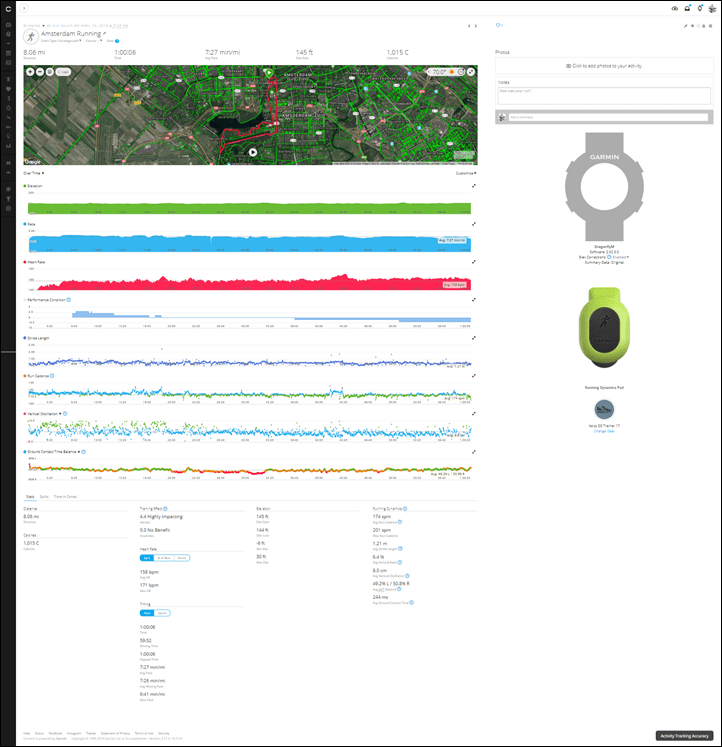Click the edit pencil icon above Photos
Image resolution: width=722 pixels, height=747 pixels.
click(x=686, y=26)
